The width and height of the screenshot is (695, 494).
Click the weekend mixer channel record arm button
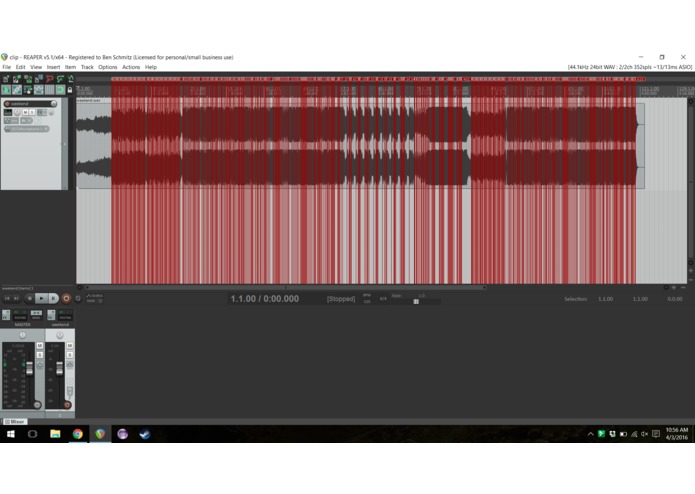[x=67, y=405]
